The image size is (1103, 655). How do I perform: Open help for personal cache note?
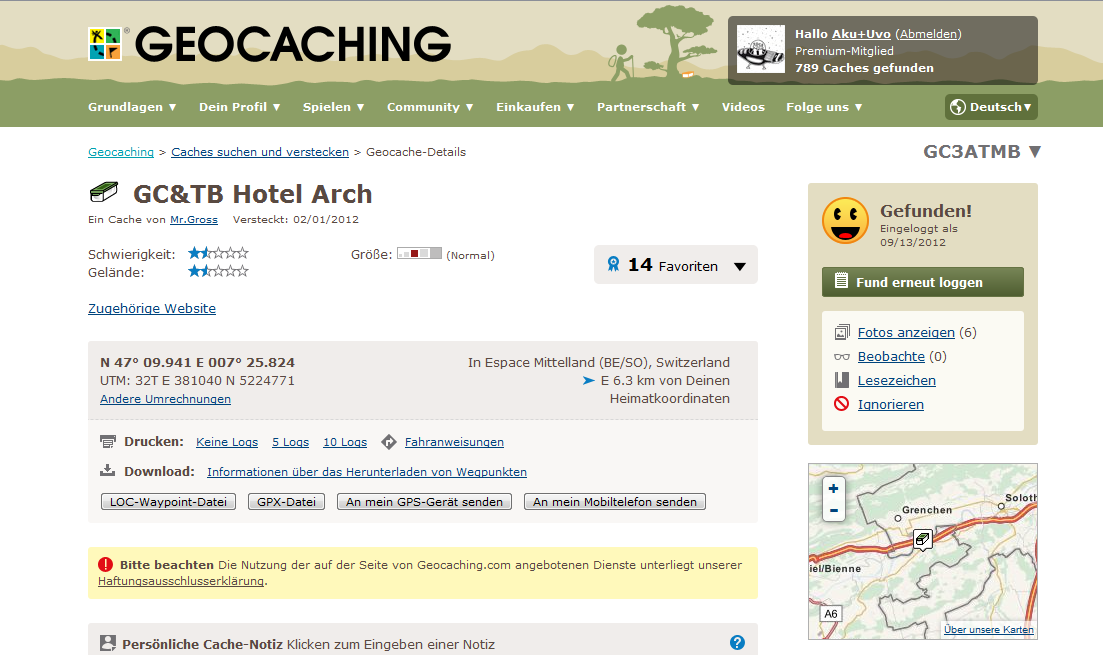point(737,642)
